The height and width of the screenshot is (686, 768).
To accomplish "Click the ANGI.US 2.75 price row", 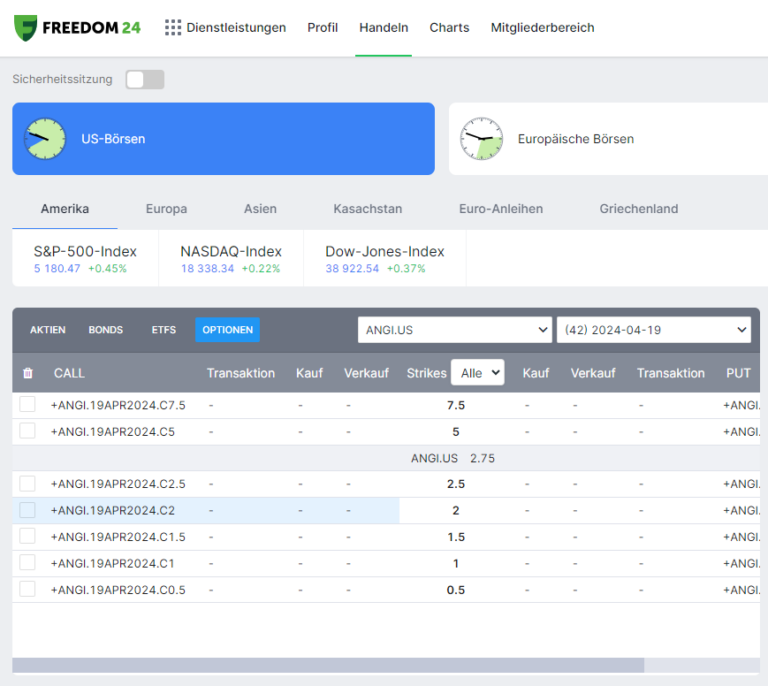I will (x=386, y=458).
